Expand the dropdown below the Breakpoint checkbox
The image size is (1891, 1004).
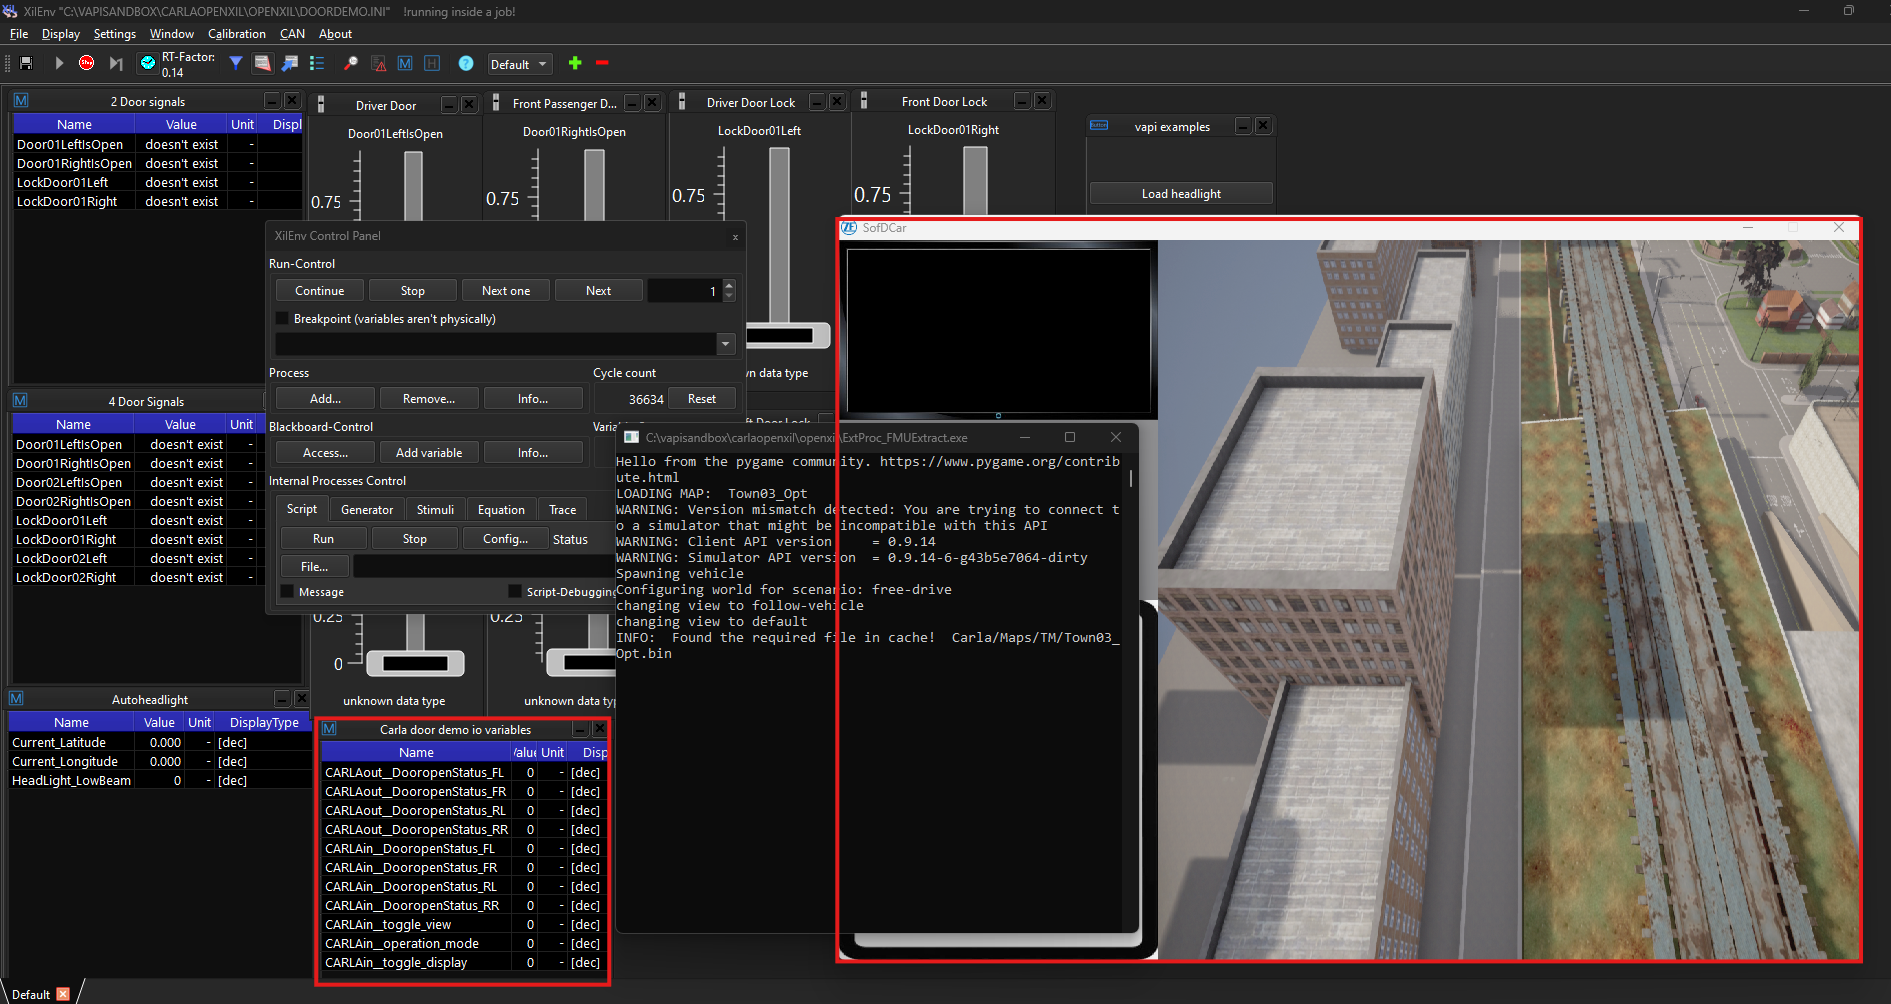tap(726, 344)
